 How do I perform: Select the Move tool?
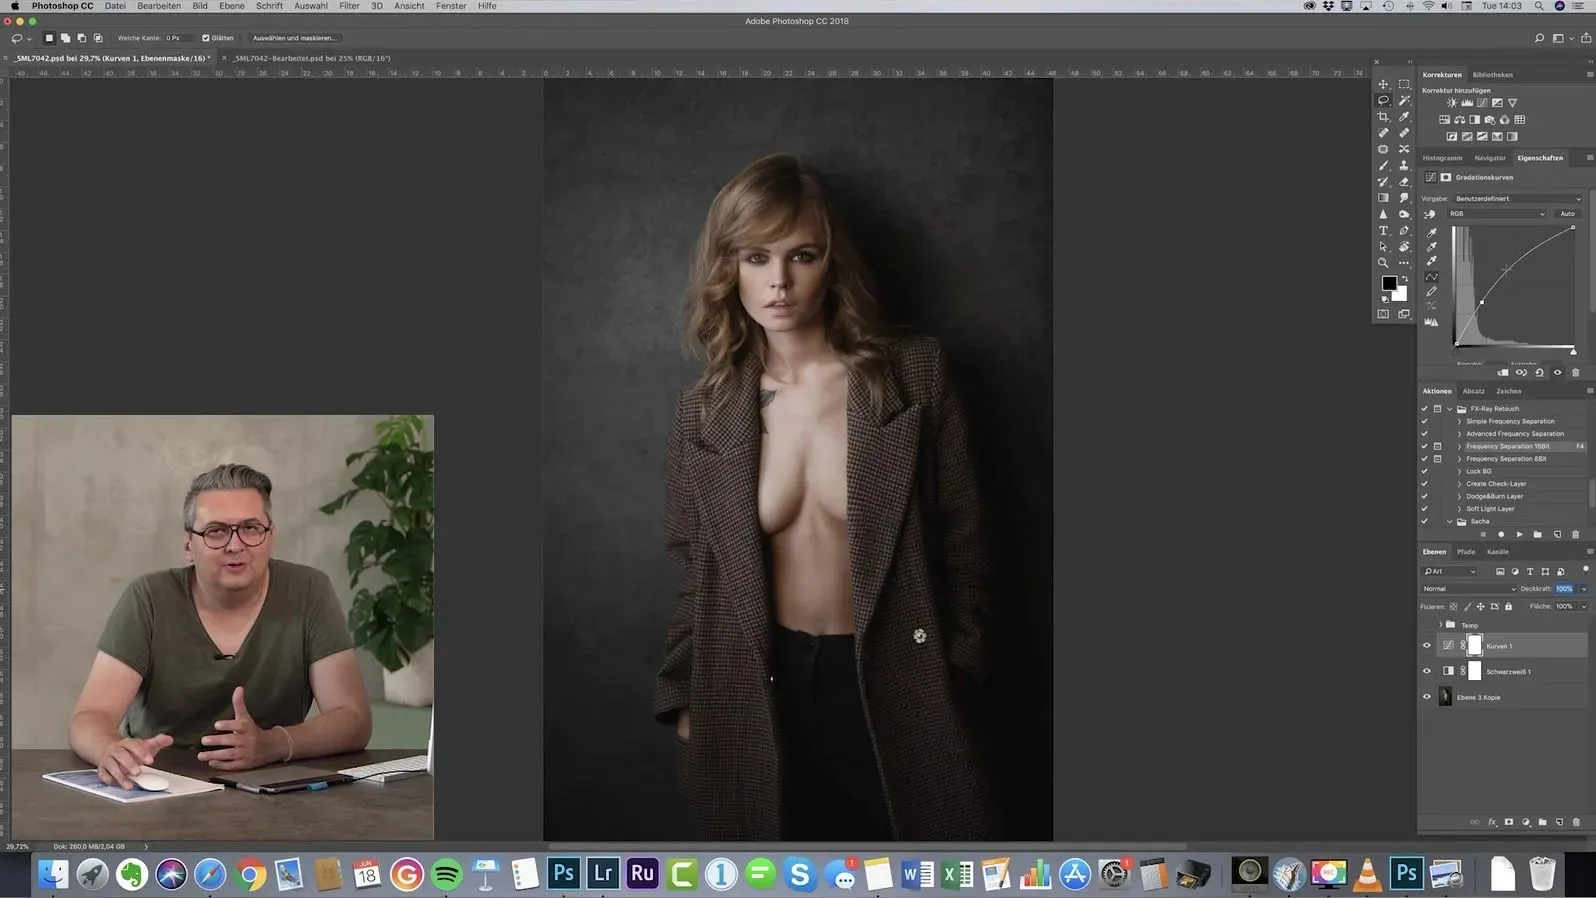(1383, 84)
